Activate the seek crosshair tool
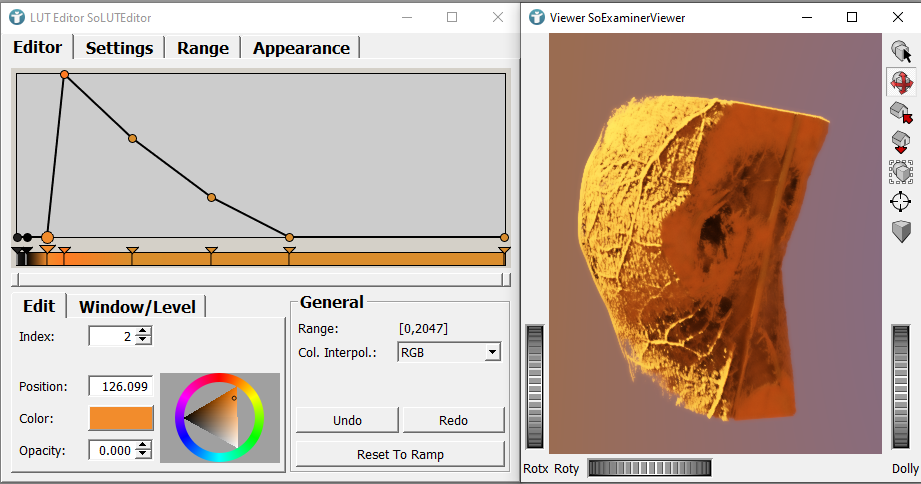 tap(900, 202)
